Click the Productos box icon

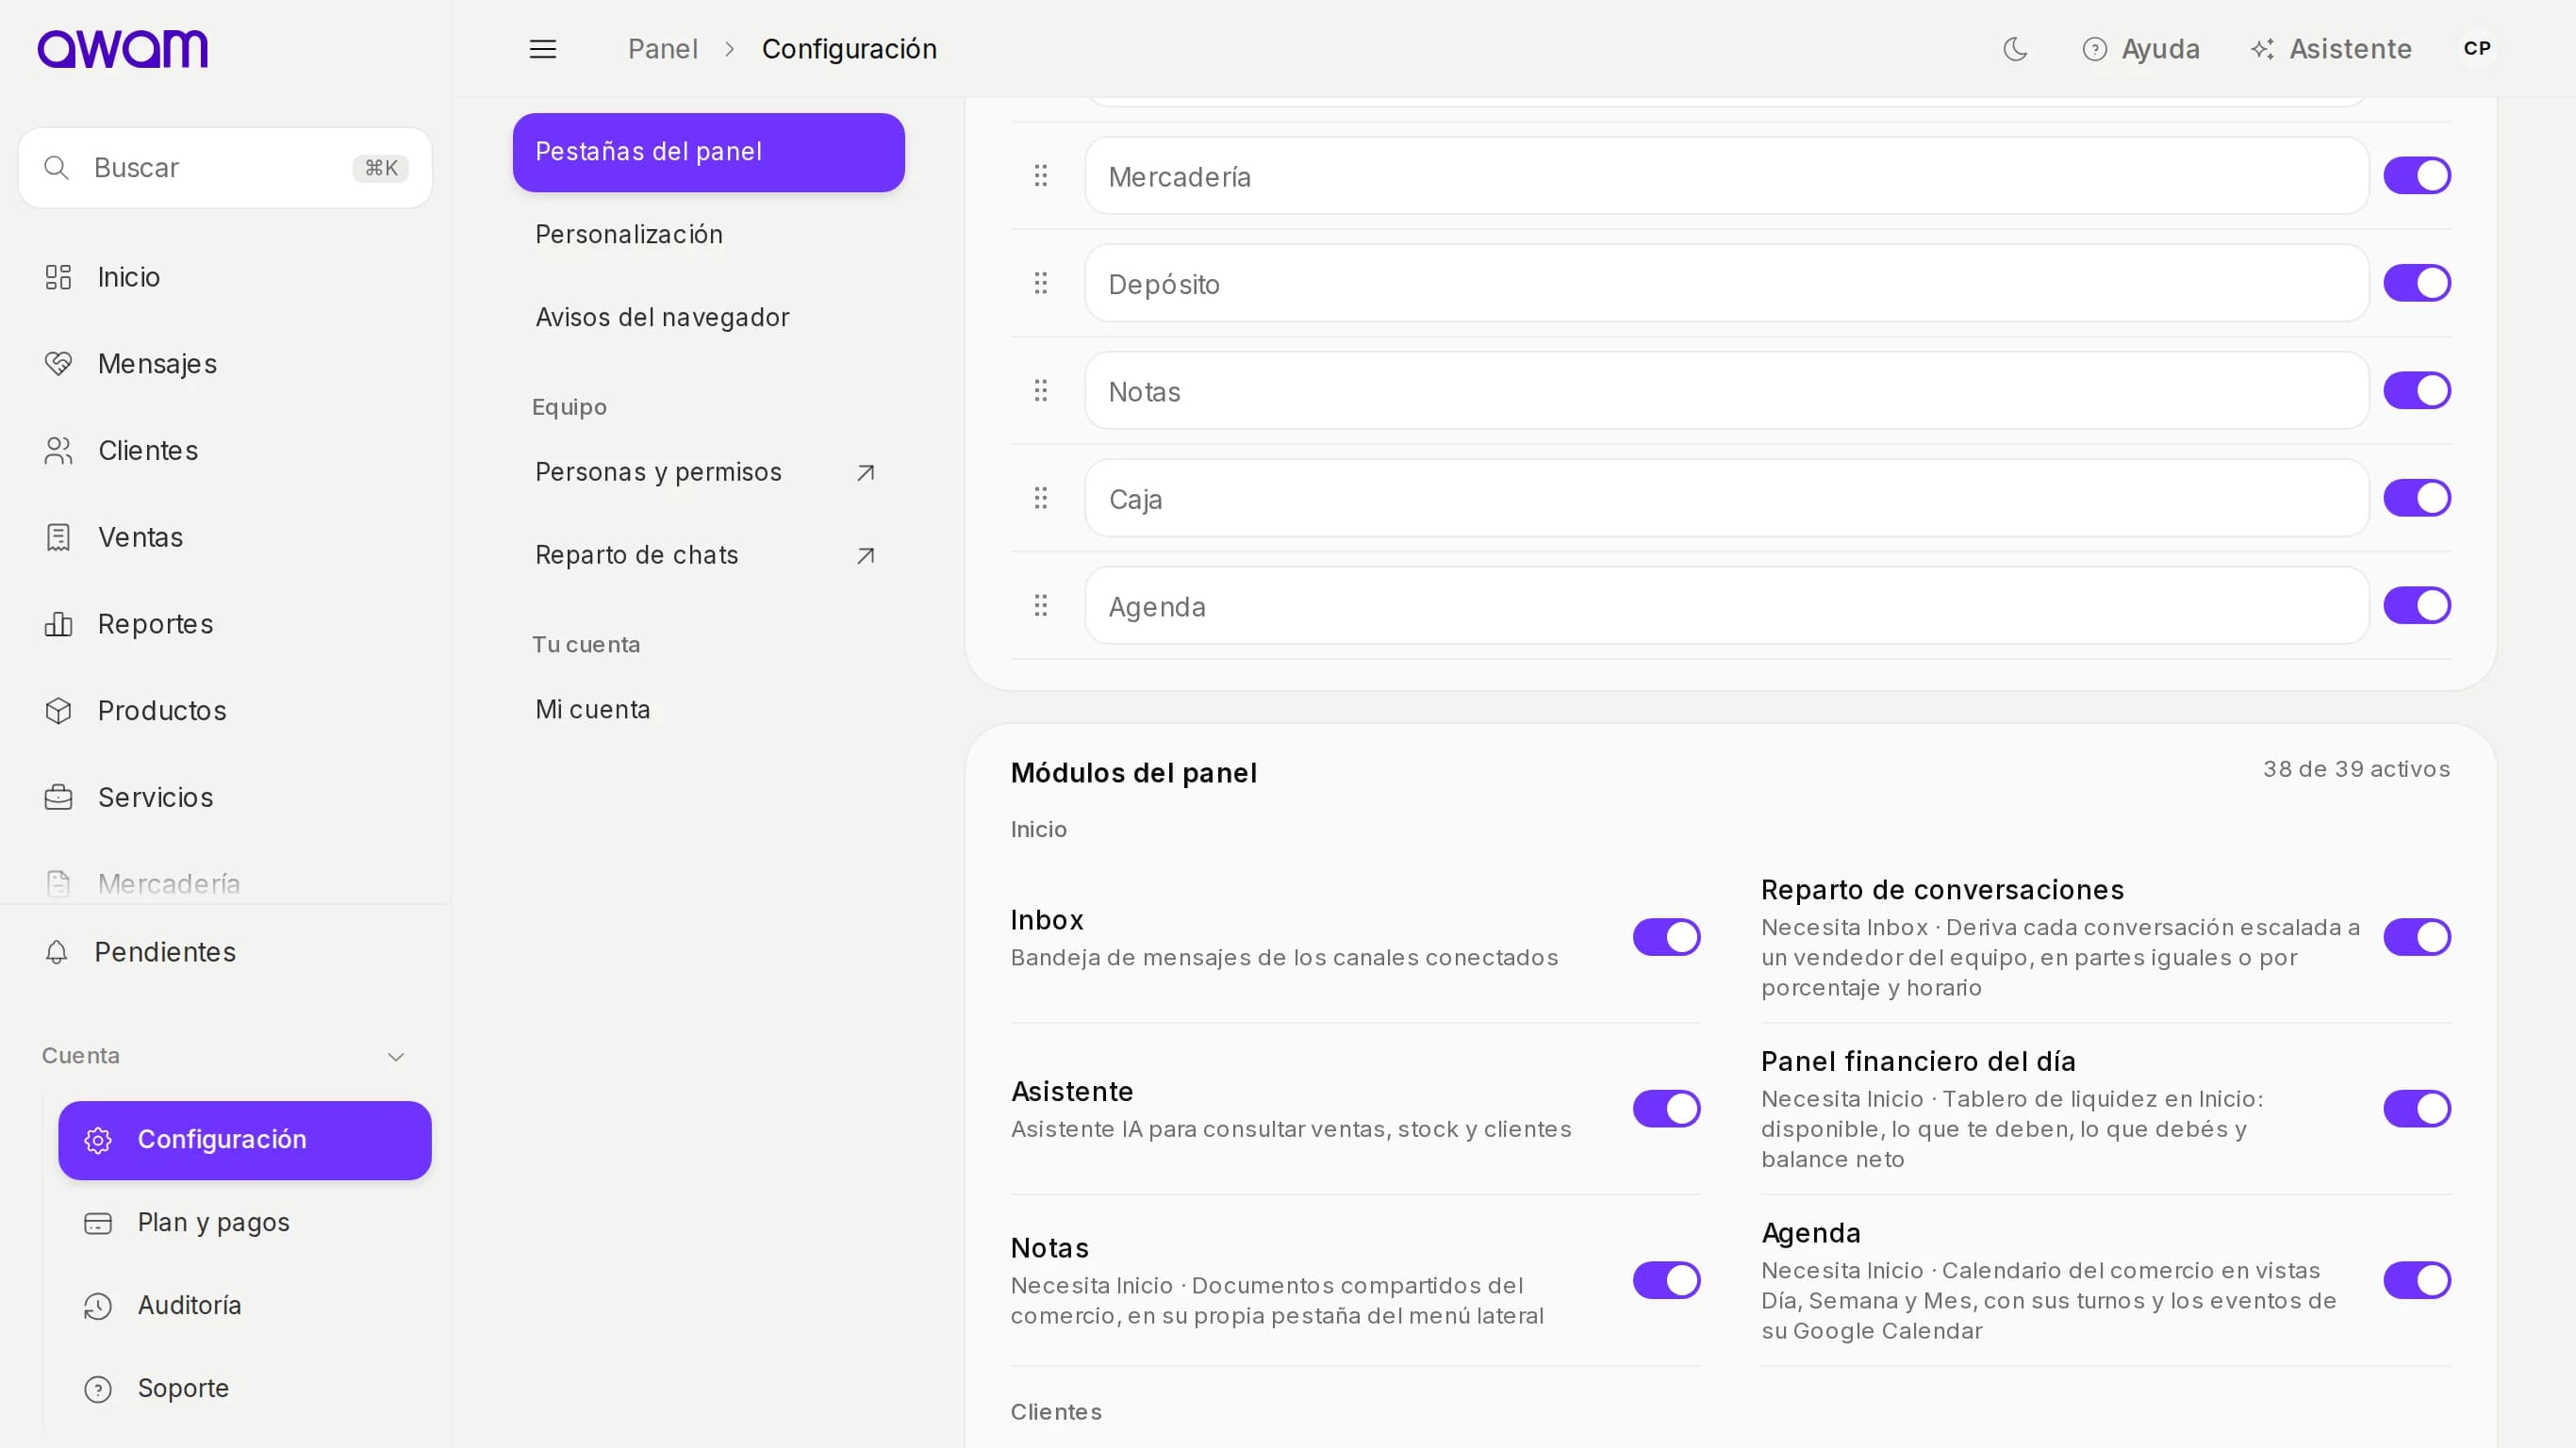tap(58, 711)
